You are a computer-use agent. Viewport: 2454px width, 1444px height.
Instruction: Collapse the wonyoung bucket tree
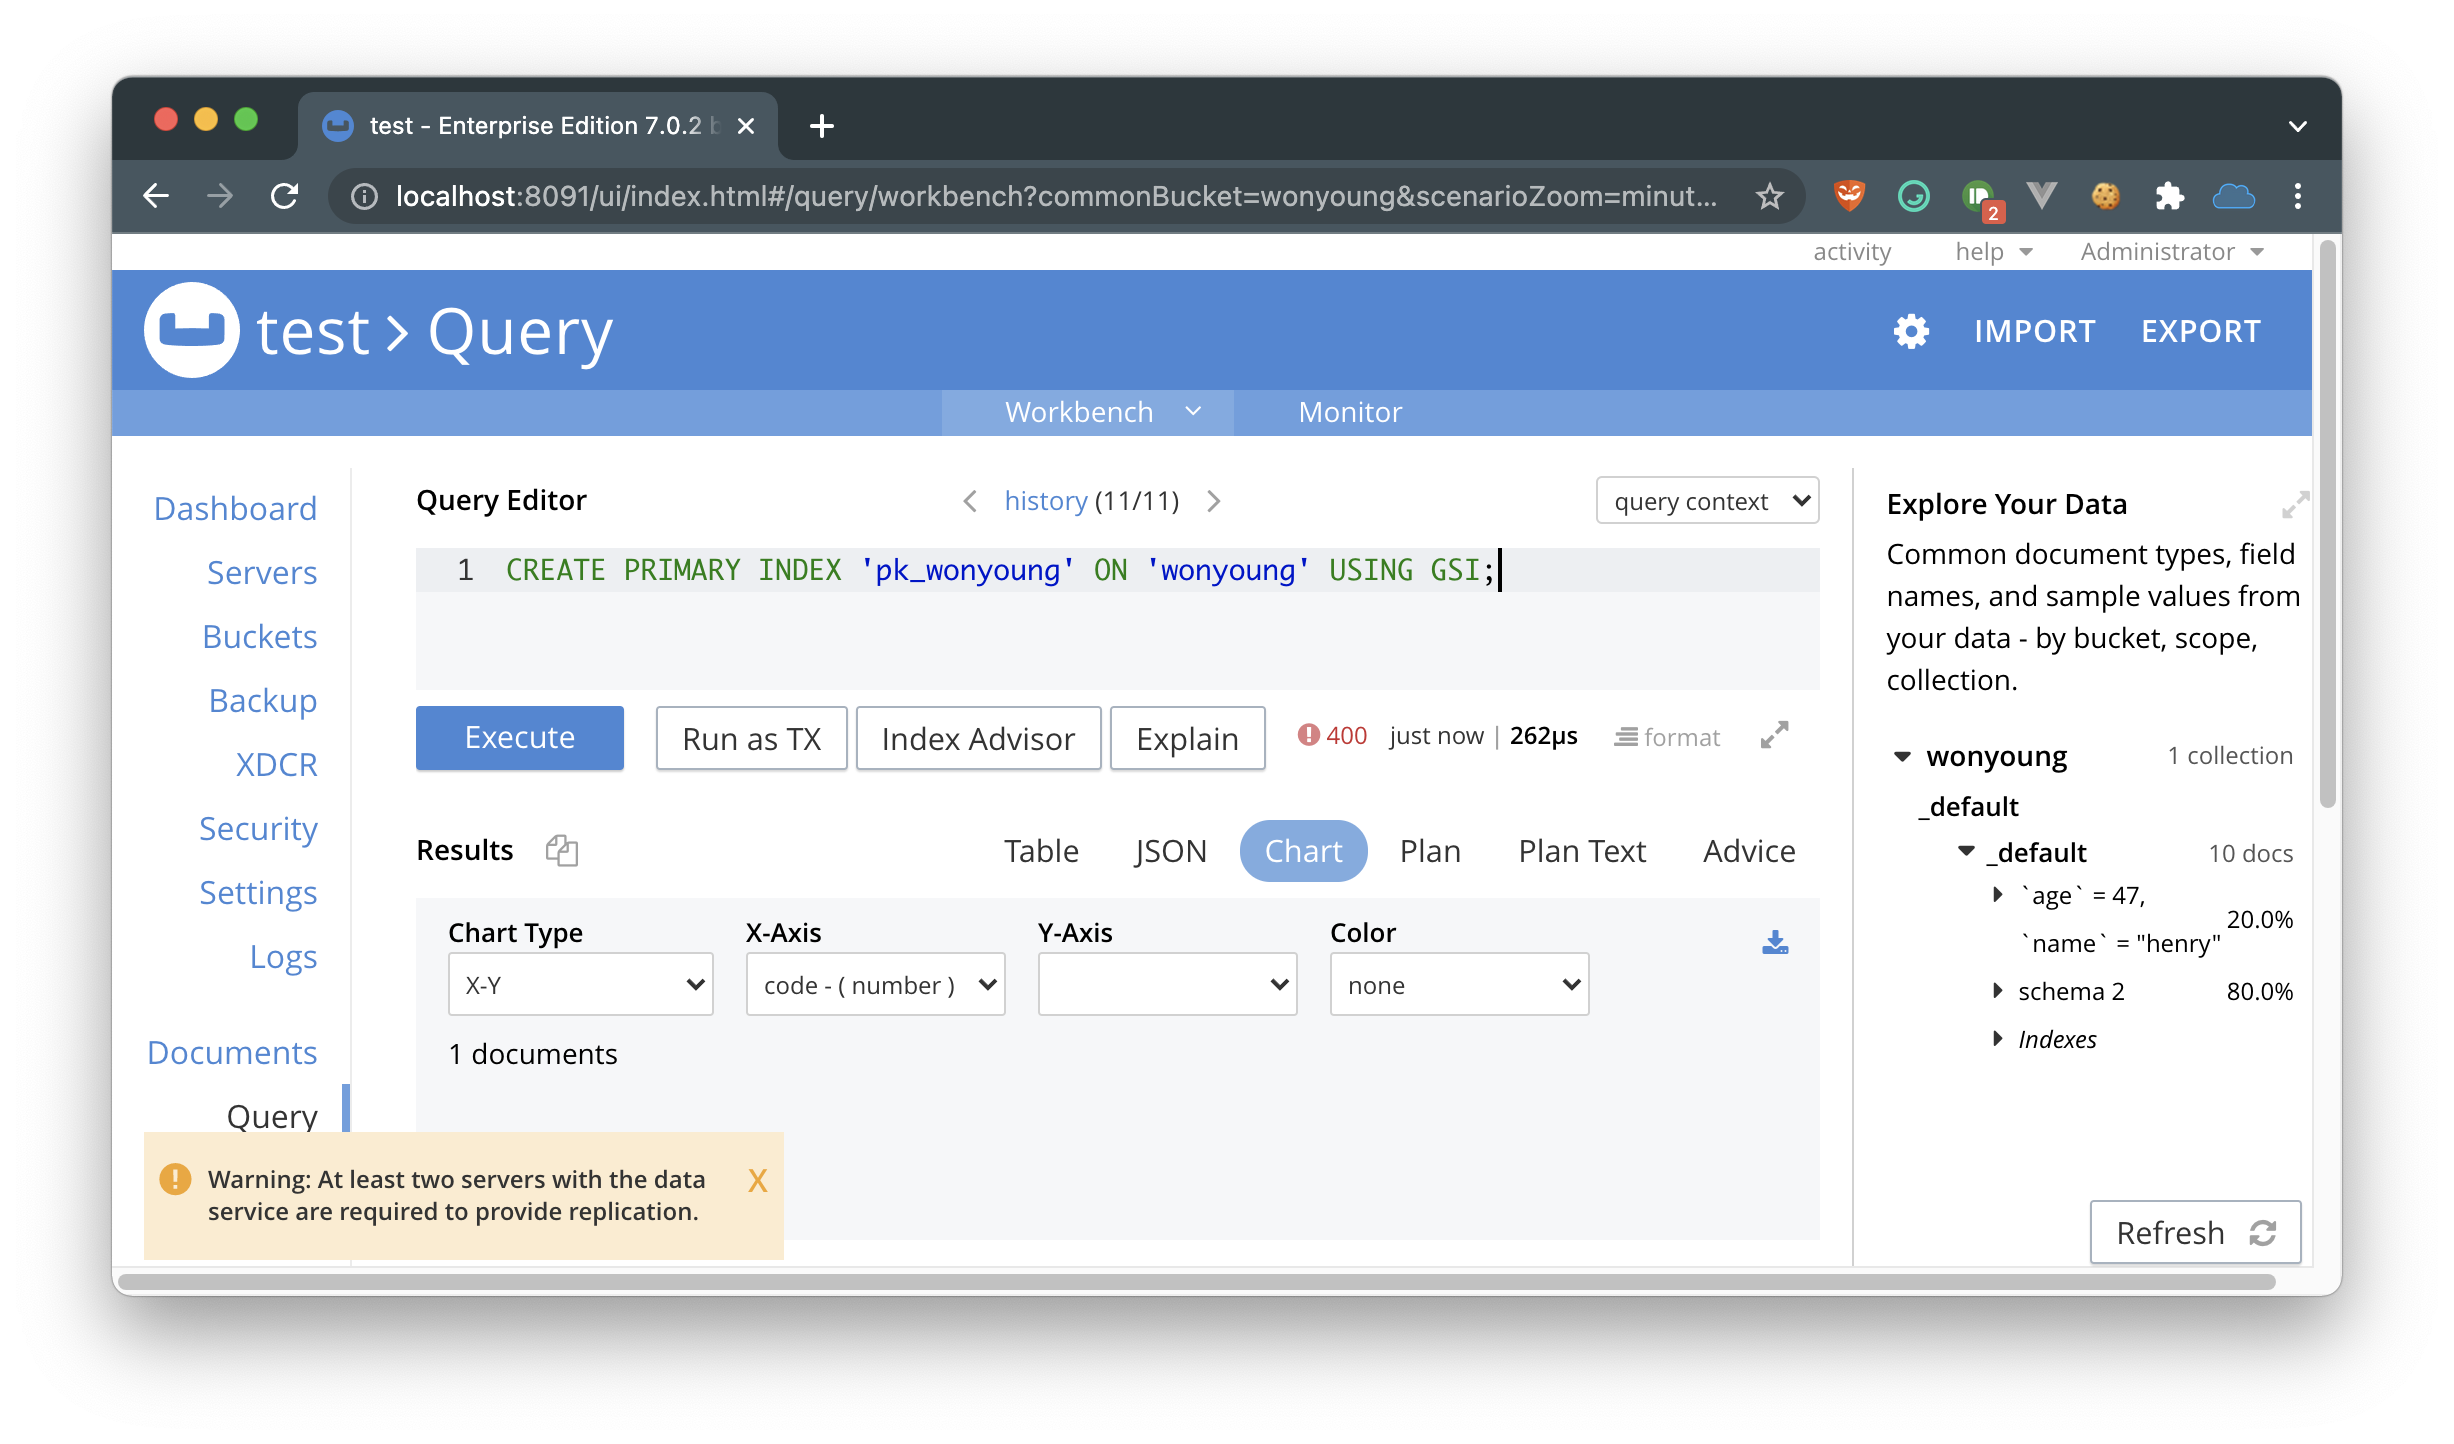pos(1902,757)
